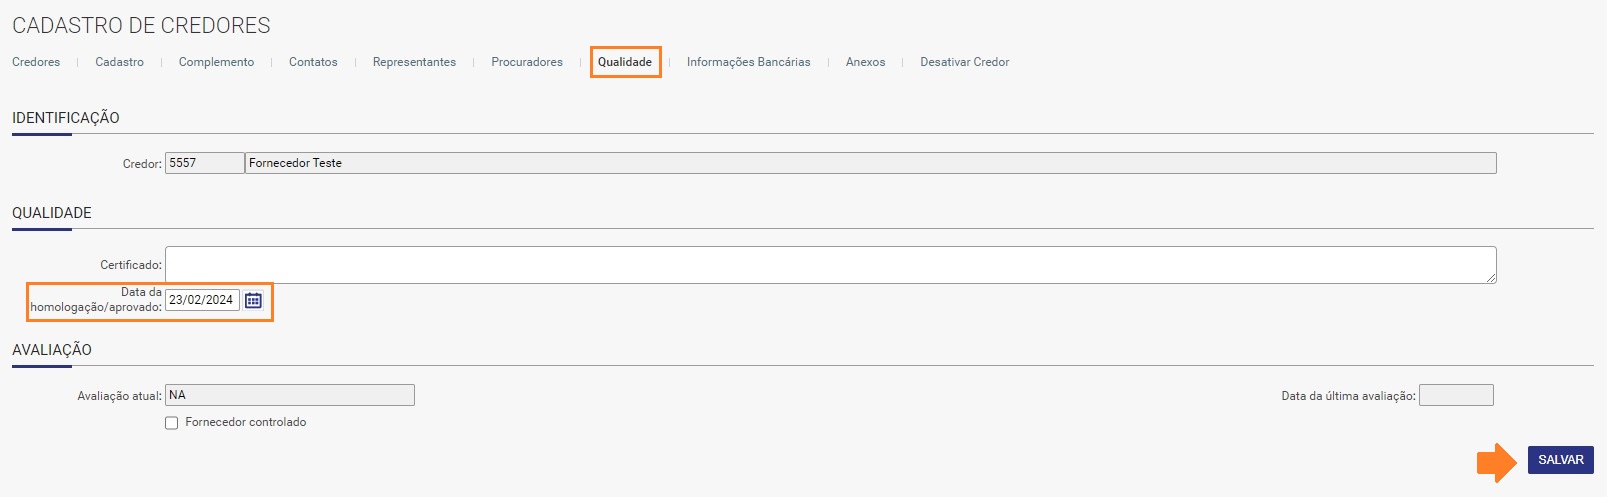Viewport: 1607px width, 497px height.
Task: Switch to the Cadastro tab
Action: 119,62
